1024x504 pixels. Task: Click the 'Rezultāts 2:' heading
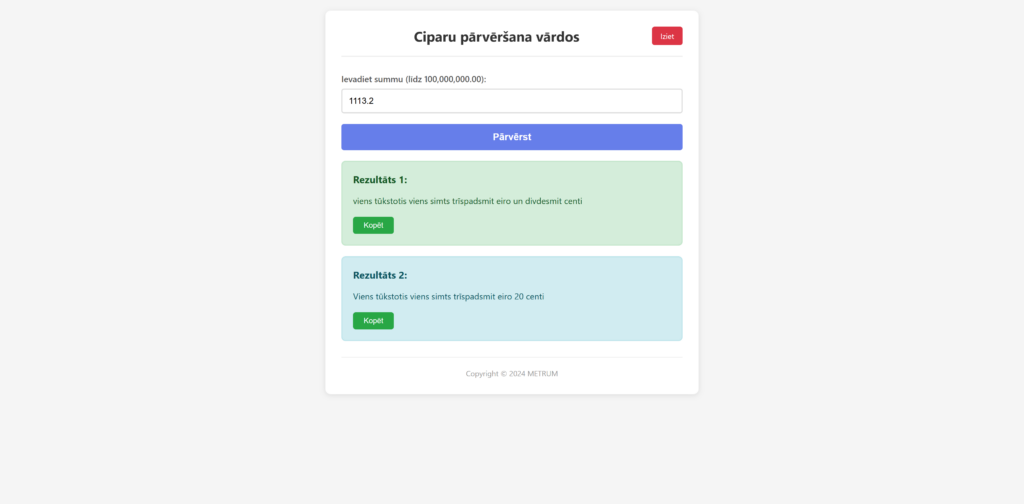(380, 275)
